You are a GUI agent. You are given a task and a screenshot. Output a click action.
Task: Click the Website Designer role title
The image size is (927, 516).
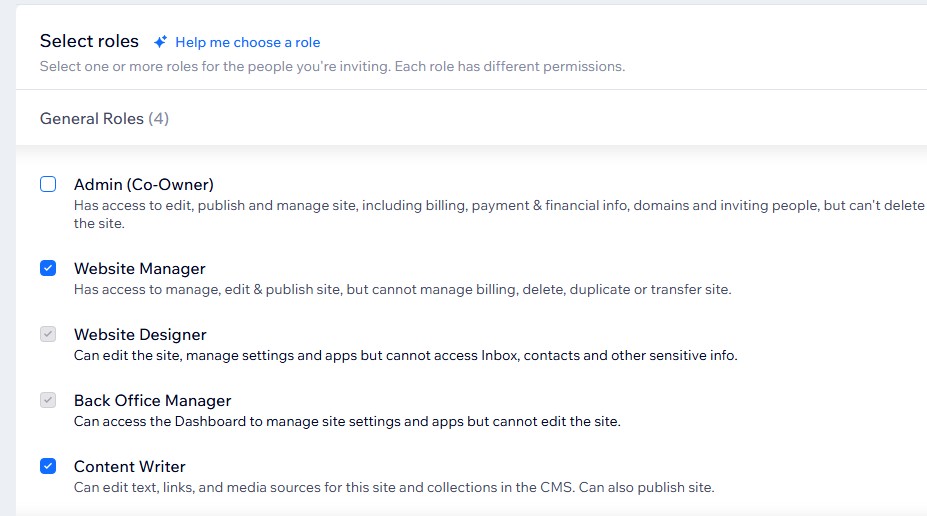click(x=140, y=334)
